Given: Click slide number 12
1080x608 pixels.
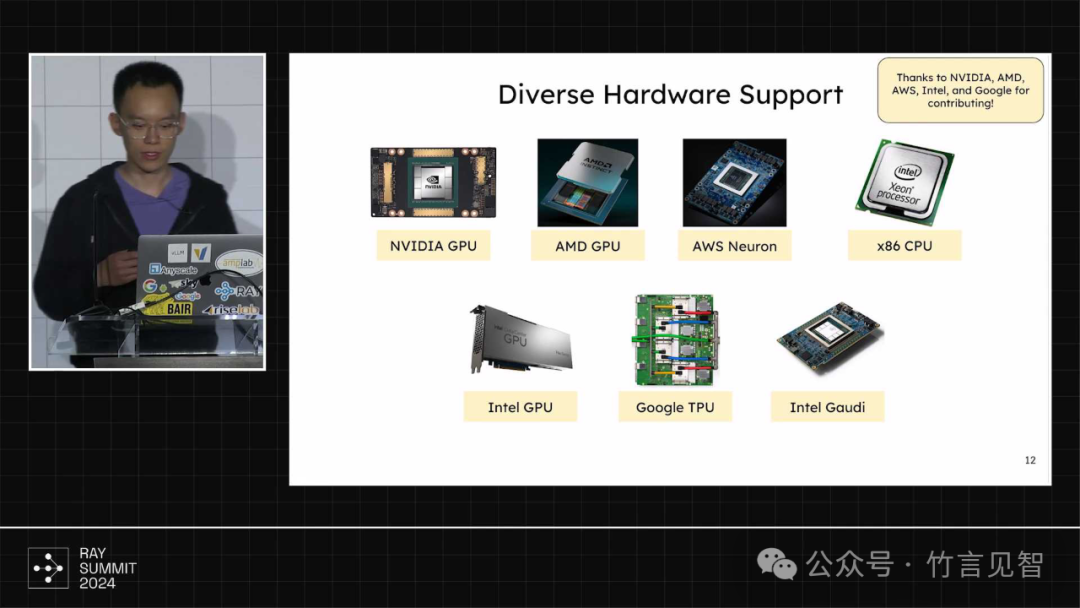Looking at the screenshot, I should point(1030,460).
